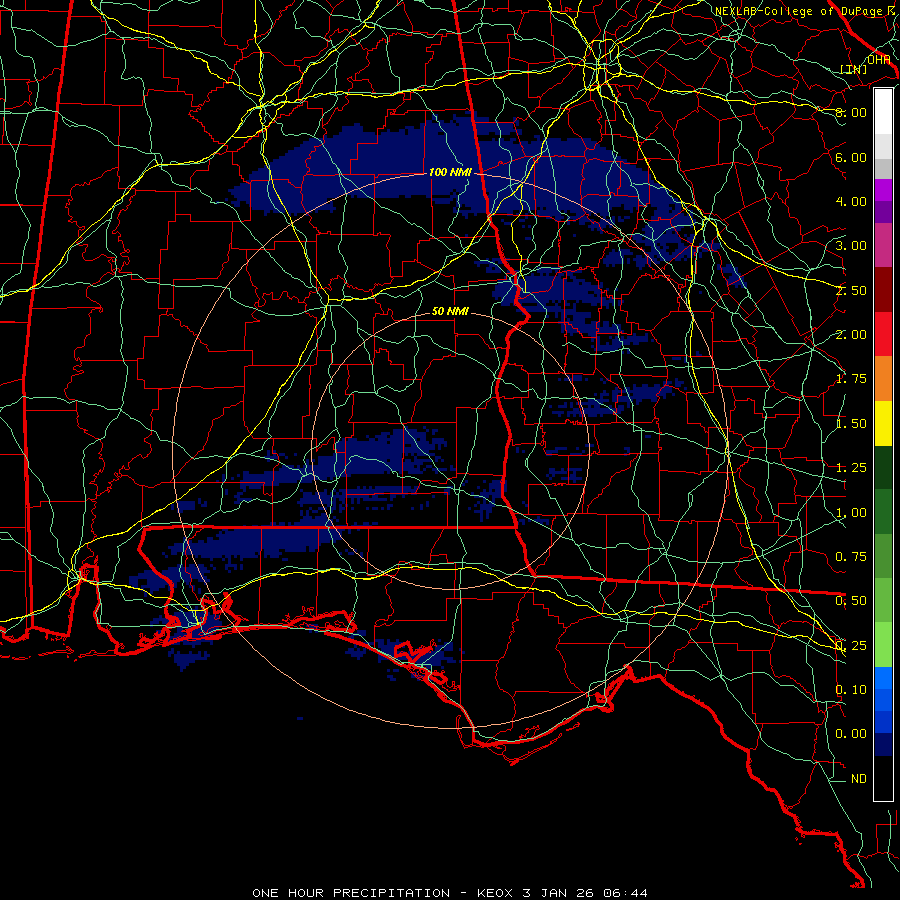Viewport: 900px width, 900px height.
Task: Click the magenta 4.00 inch legend swatch
Action: pos(883,190)
